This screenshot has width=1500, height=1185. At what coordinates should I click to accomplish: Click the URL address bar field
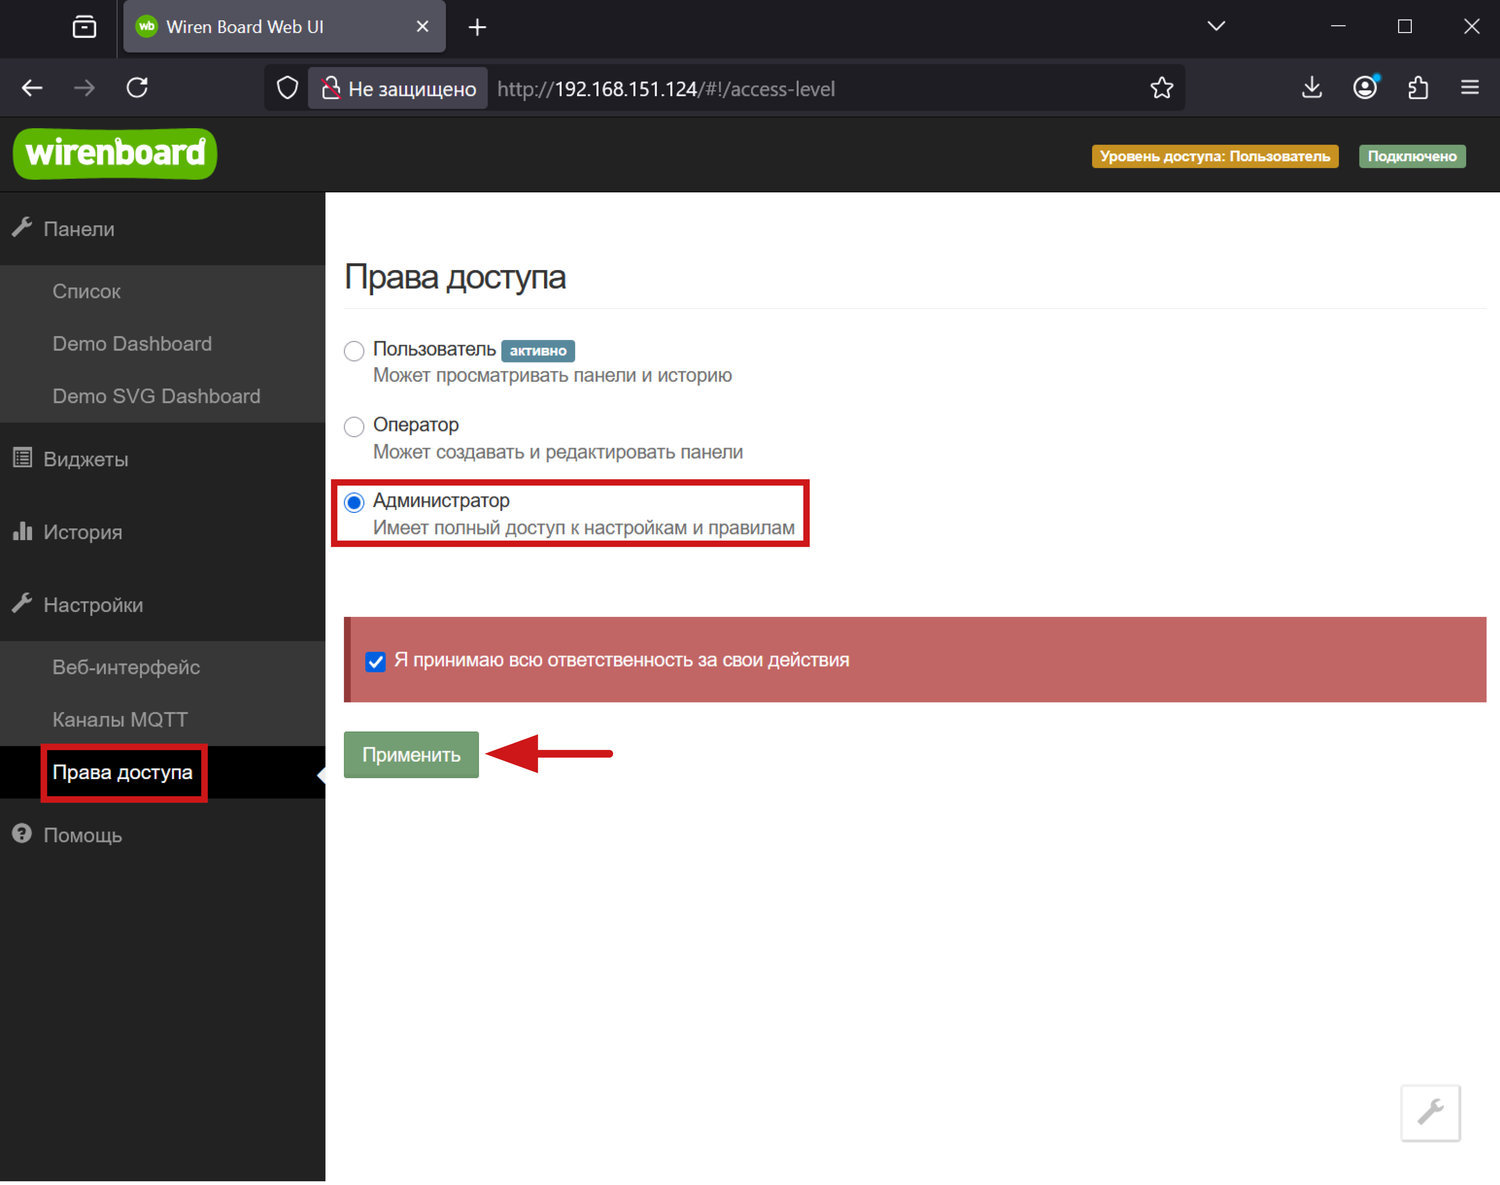point(800,89)
